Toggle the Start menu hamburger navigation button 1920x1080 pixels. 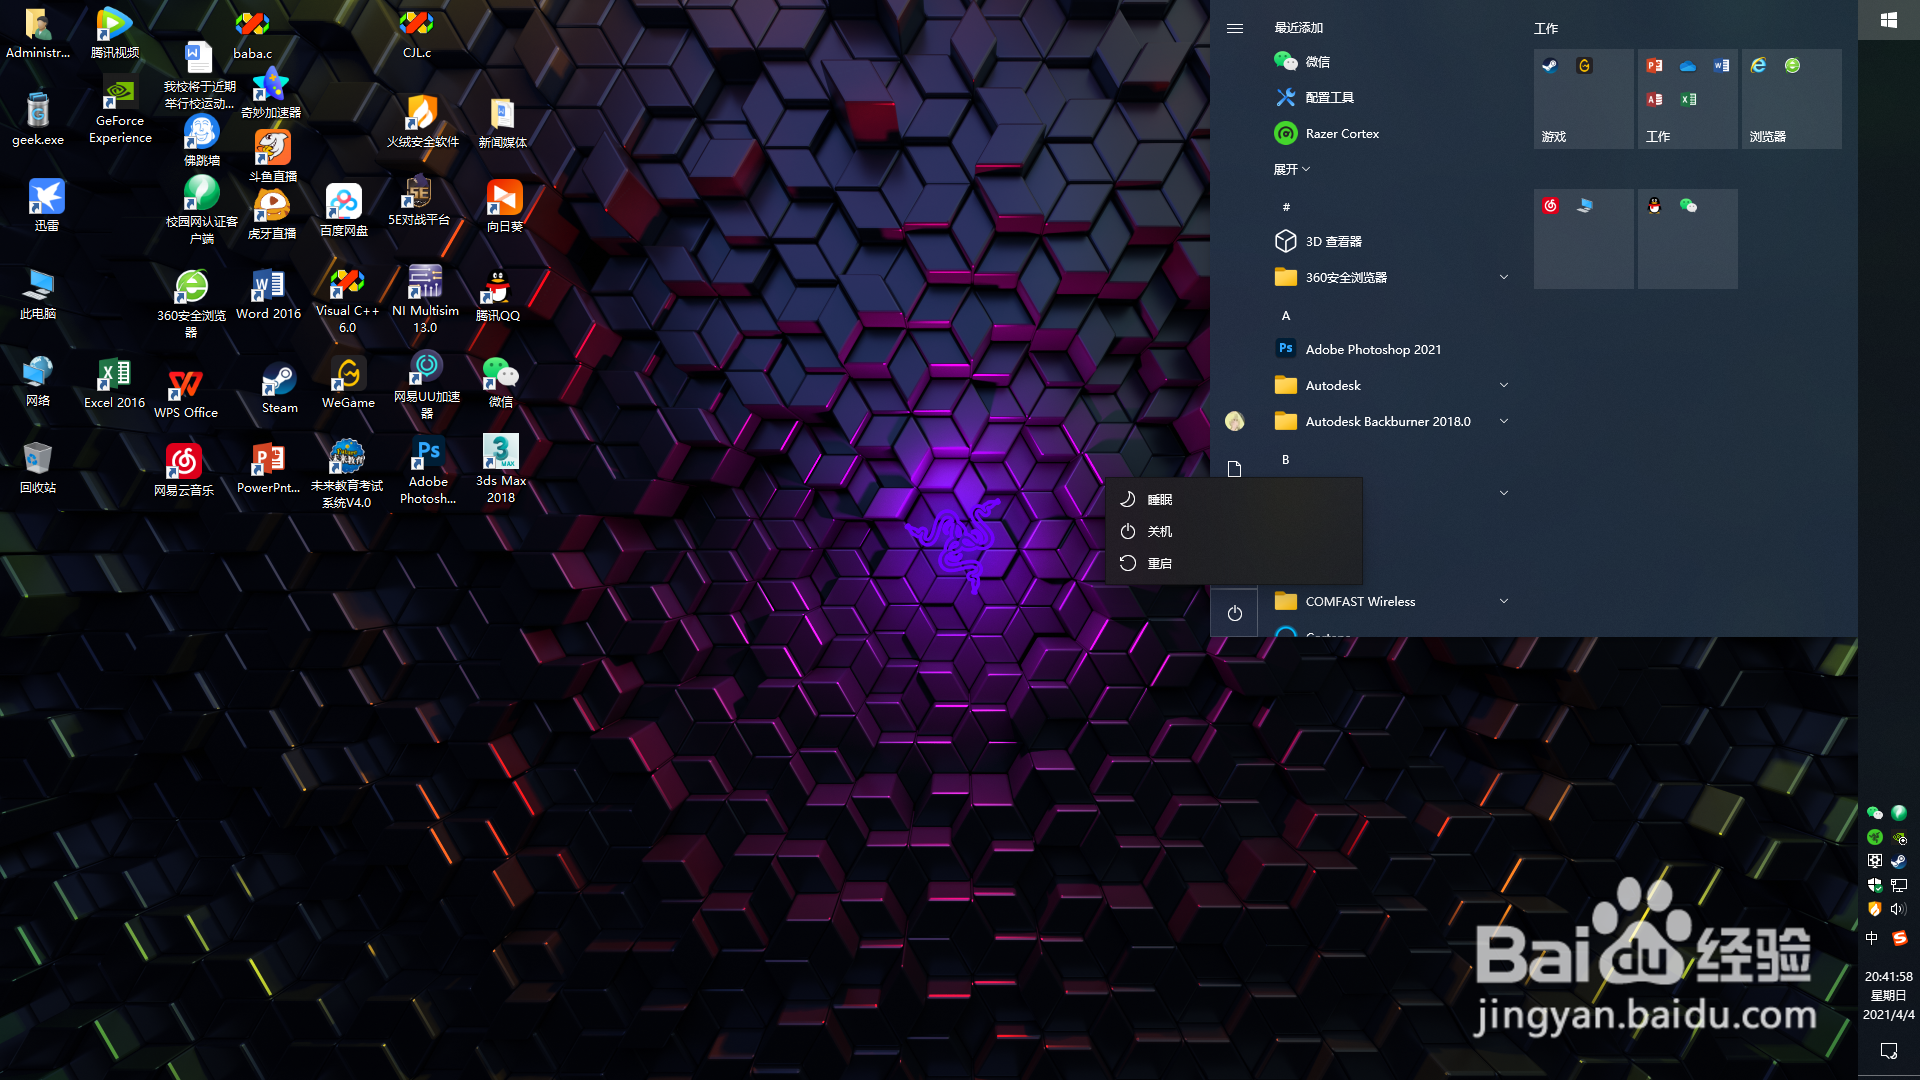click(x=1235, y=28)
